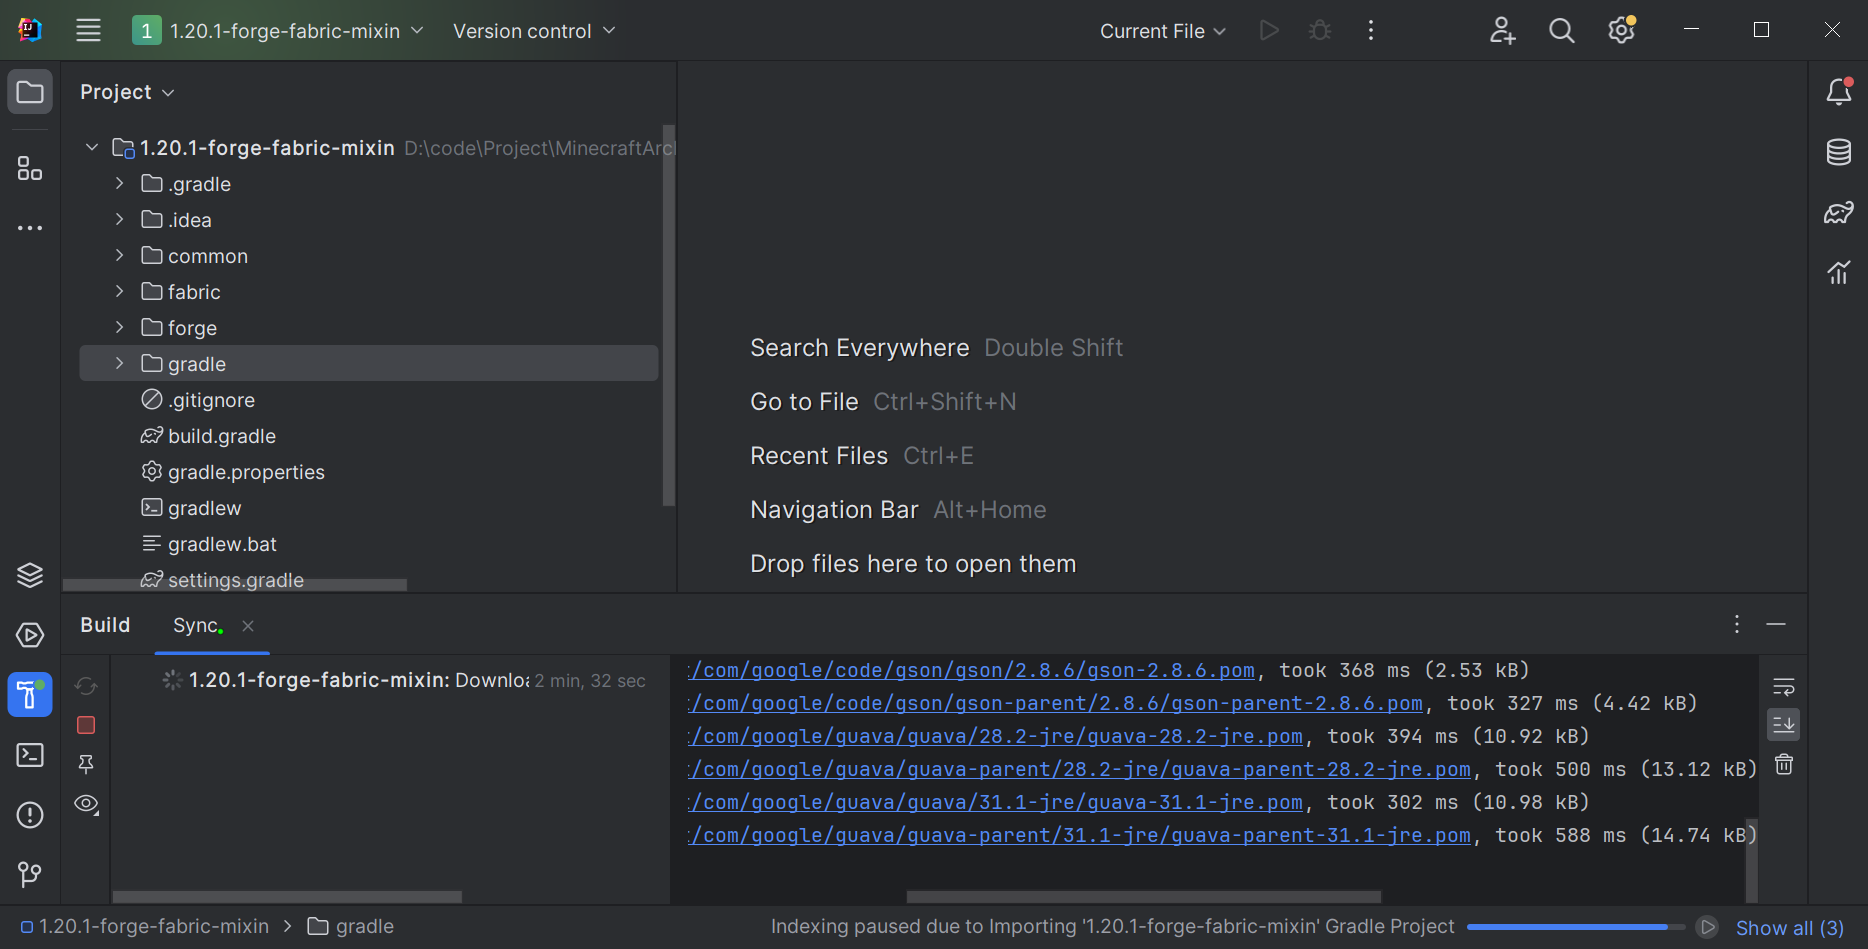Screen dimensions: 1868x949
Task: Click the indexing progress bar
Action: (x=1575, y=927)
